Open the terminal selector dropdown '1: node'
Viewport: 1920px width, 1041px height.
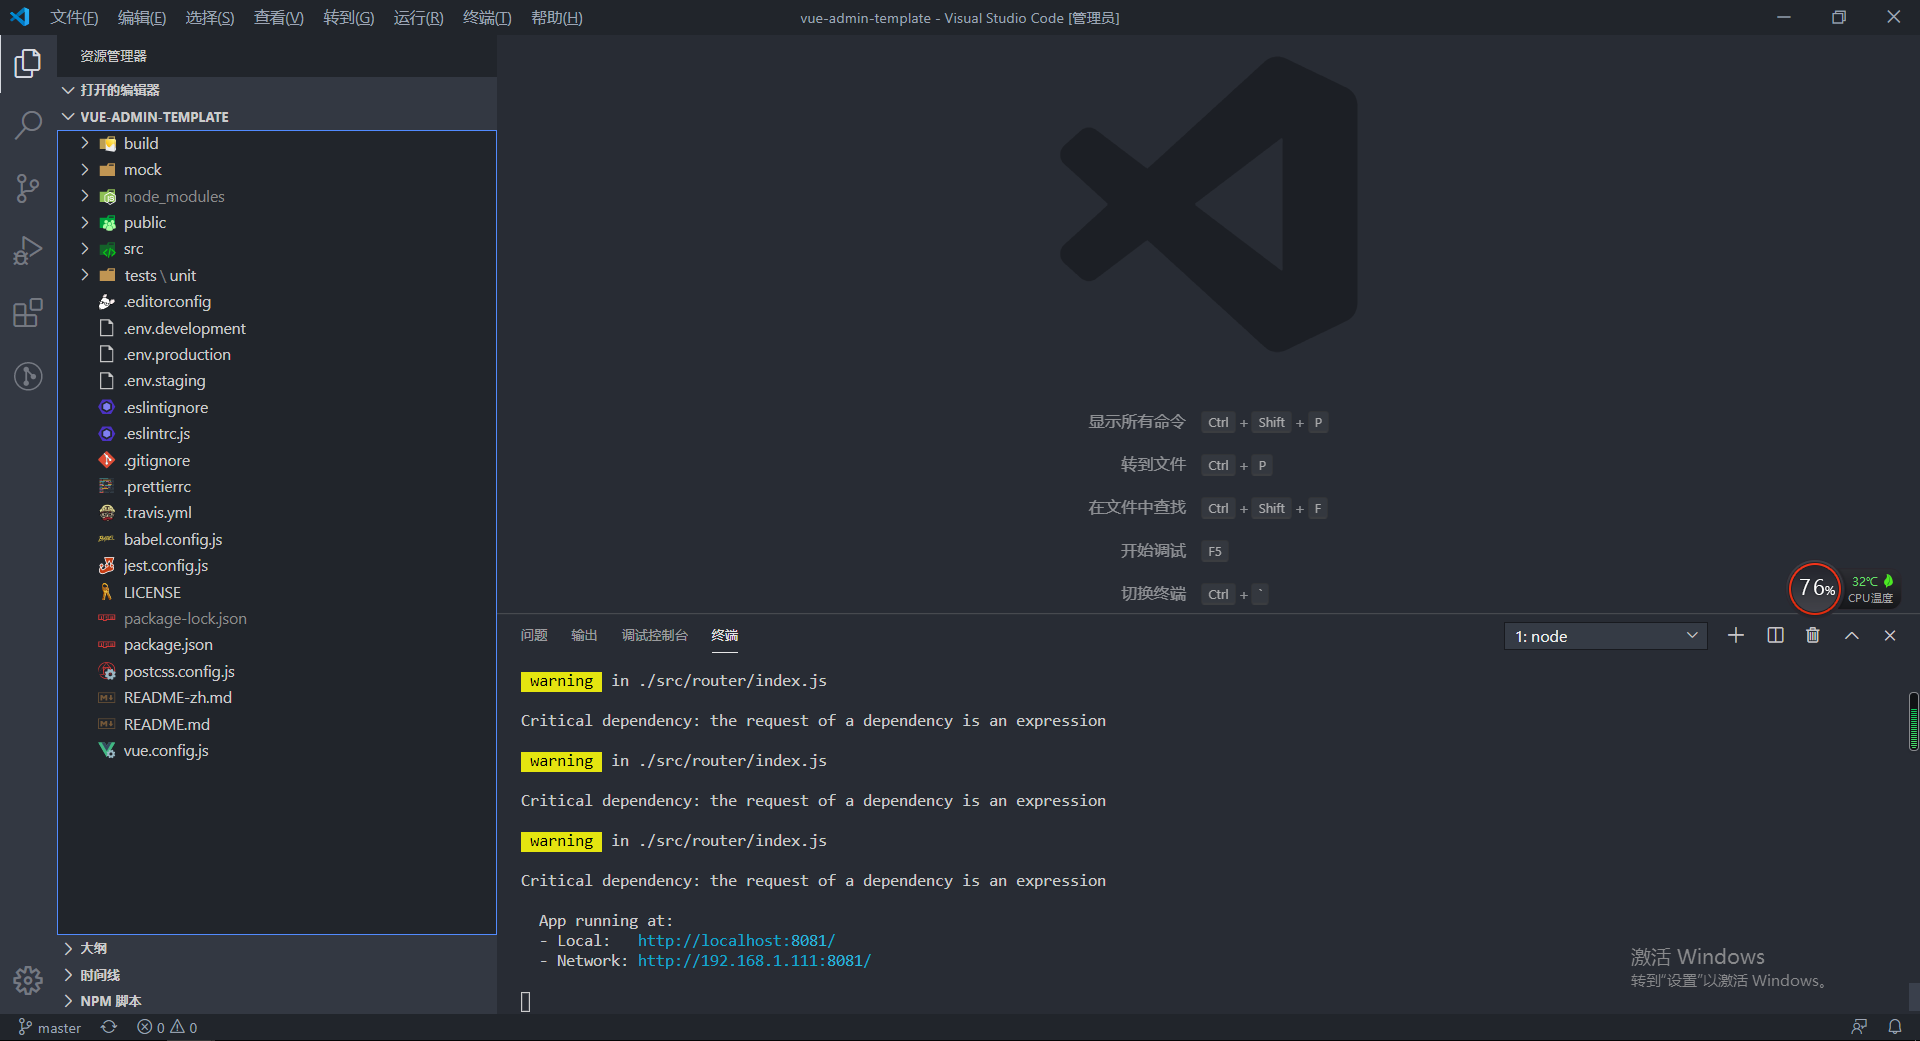click(1606, 636)
